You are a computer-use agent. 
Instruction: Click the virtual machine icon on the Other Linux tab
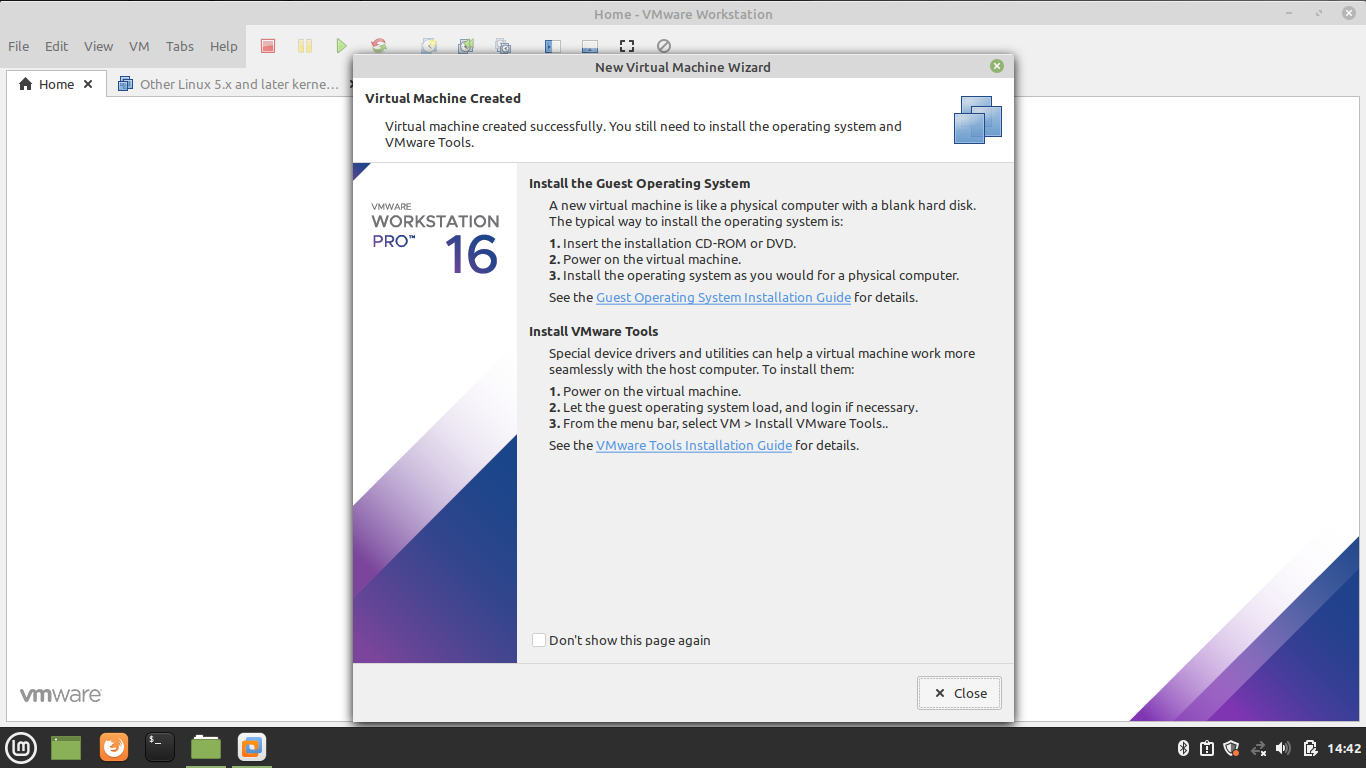pos(125,84)
